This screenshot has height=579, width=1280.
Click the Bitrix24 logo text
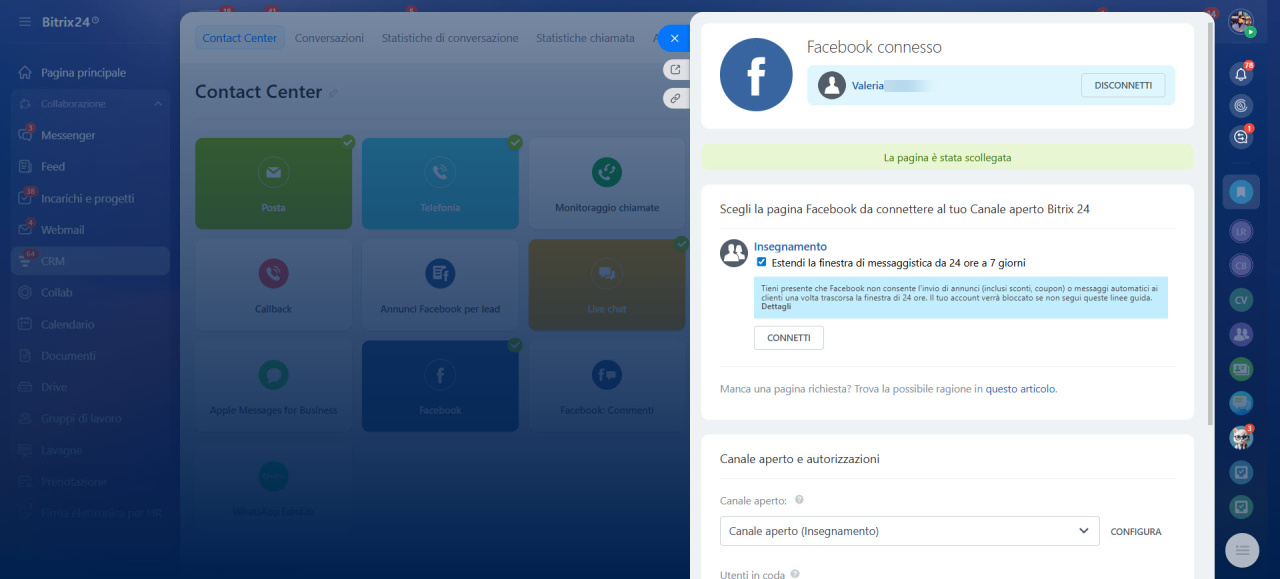(x=66, y=21)
